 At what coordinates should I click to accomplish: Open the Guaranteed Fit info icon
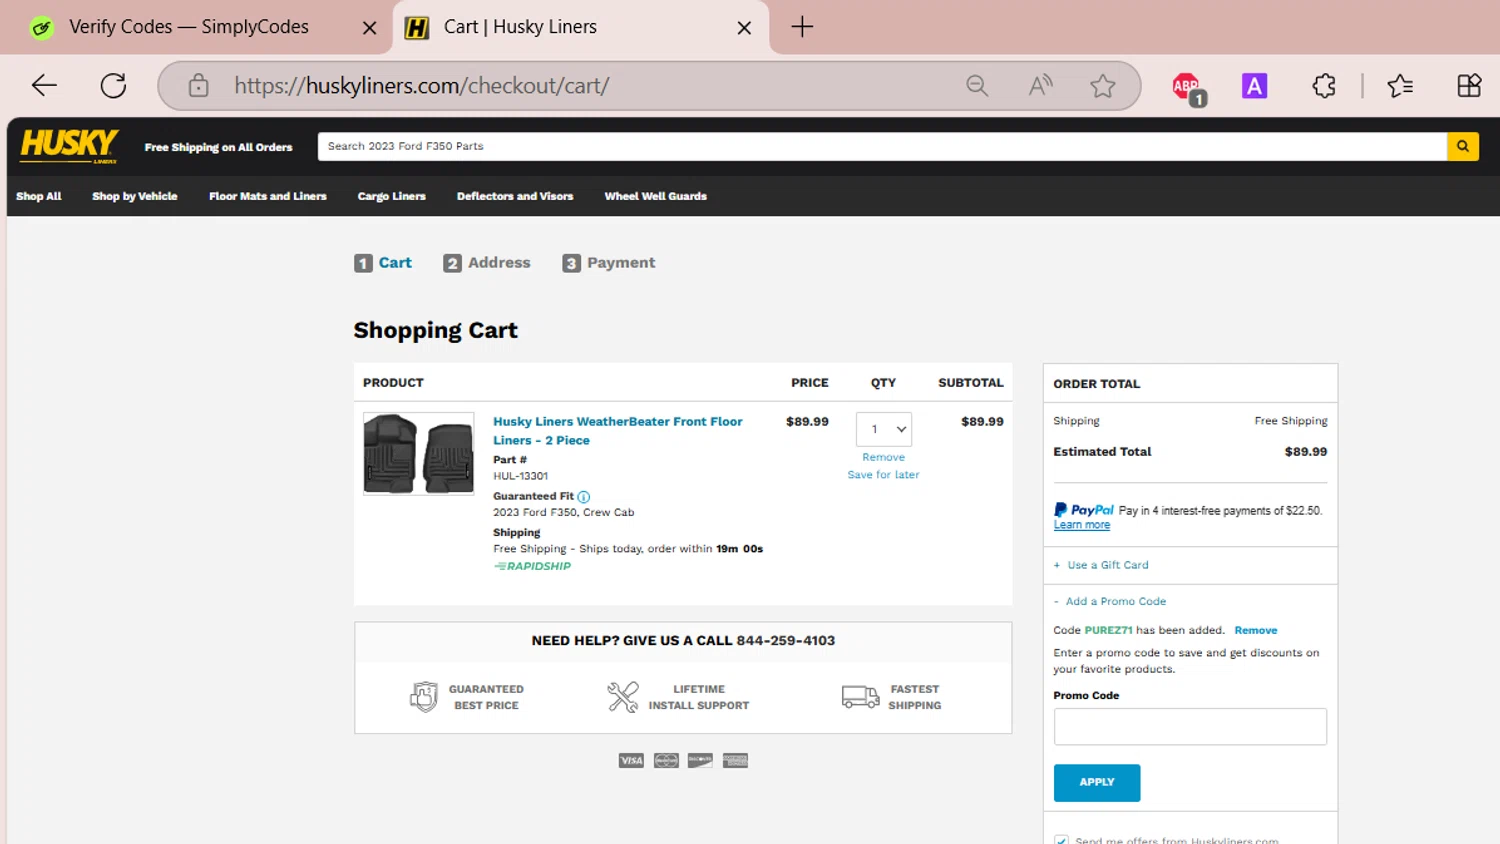pyautogui.click(x=584, y=497)
